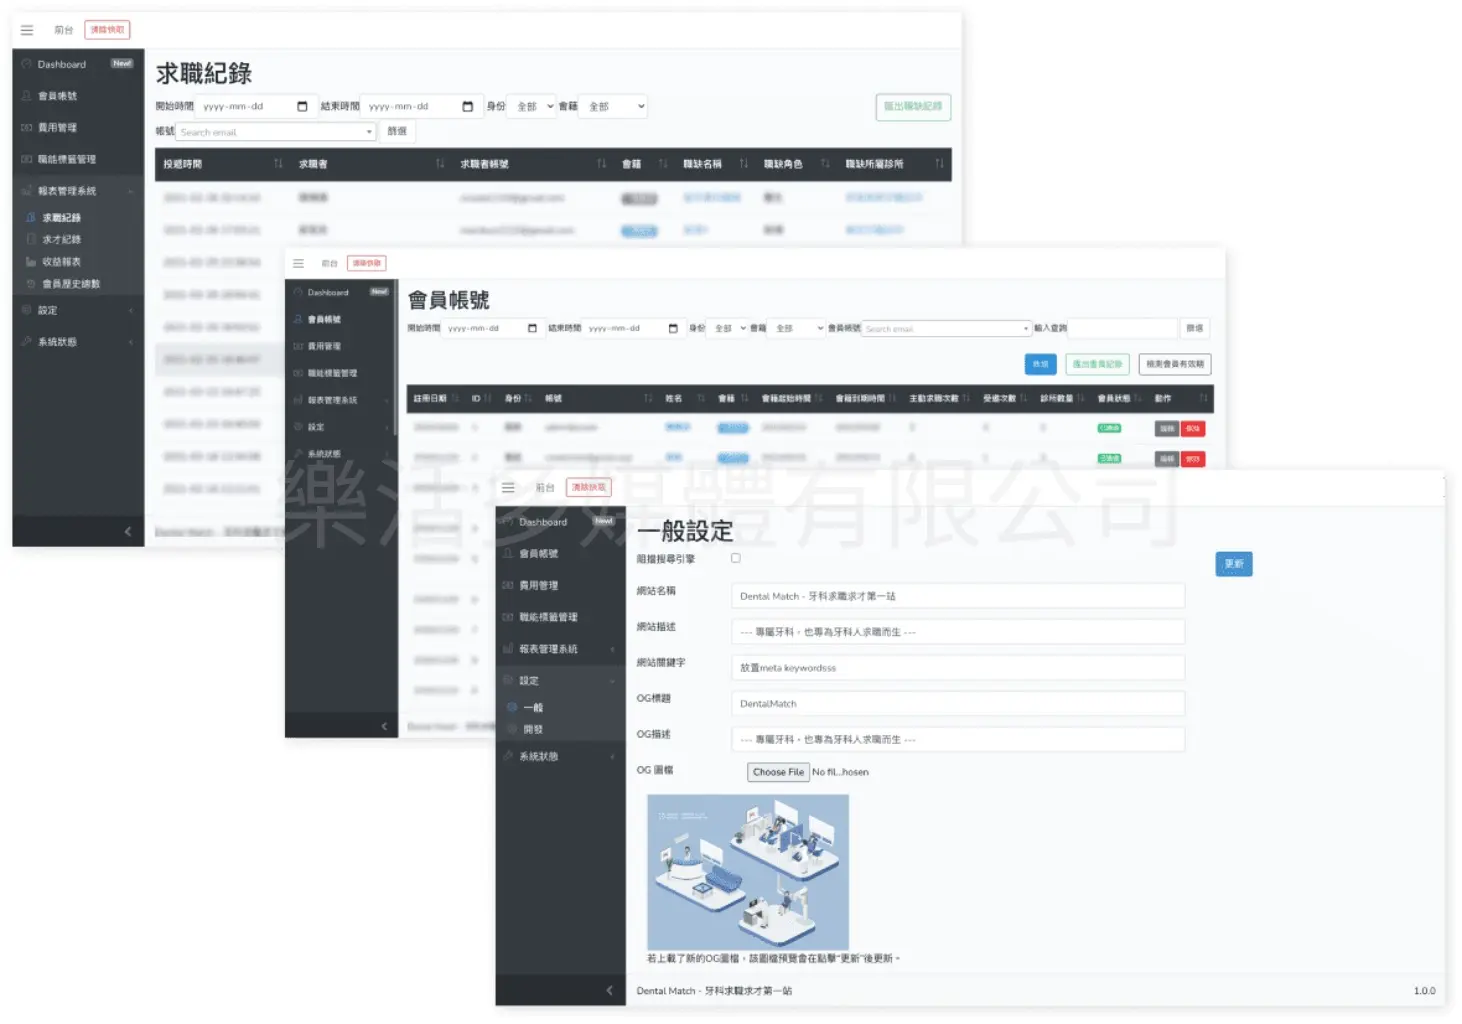Expand Search email combo box on 求職紀錄

[x=369, y=132]
